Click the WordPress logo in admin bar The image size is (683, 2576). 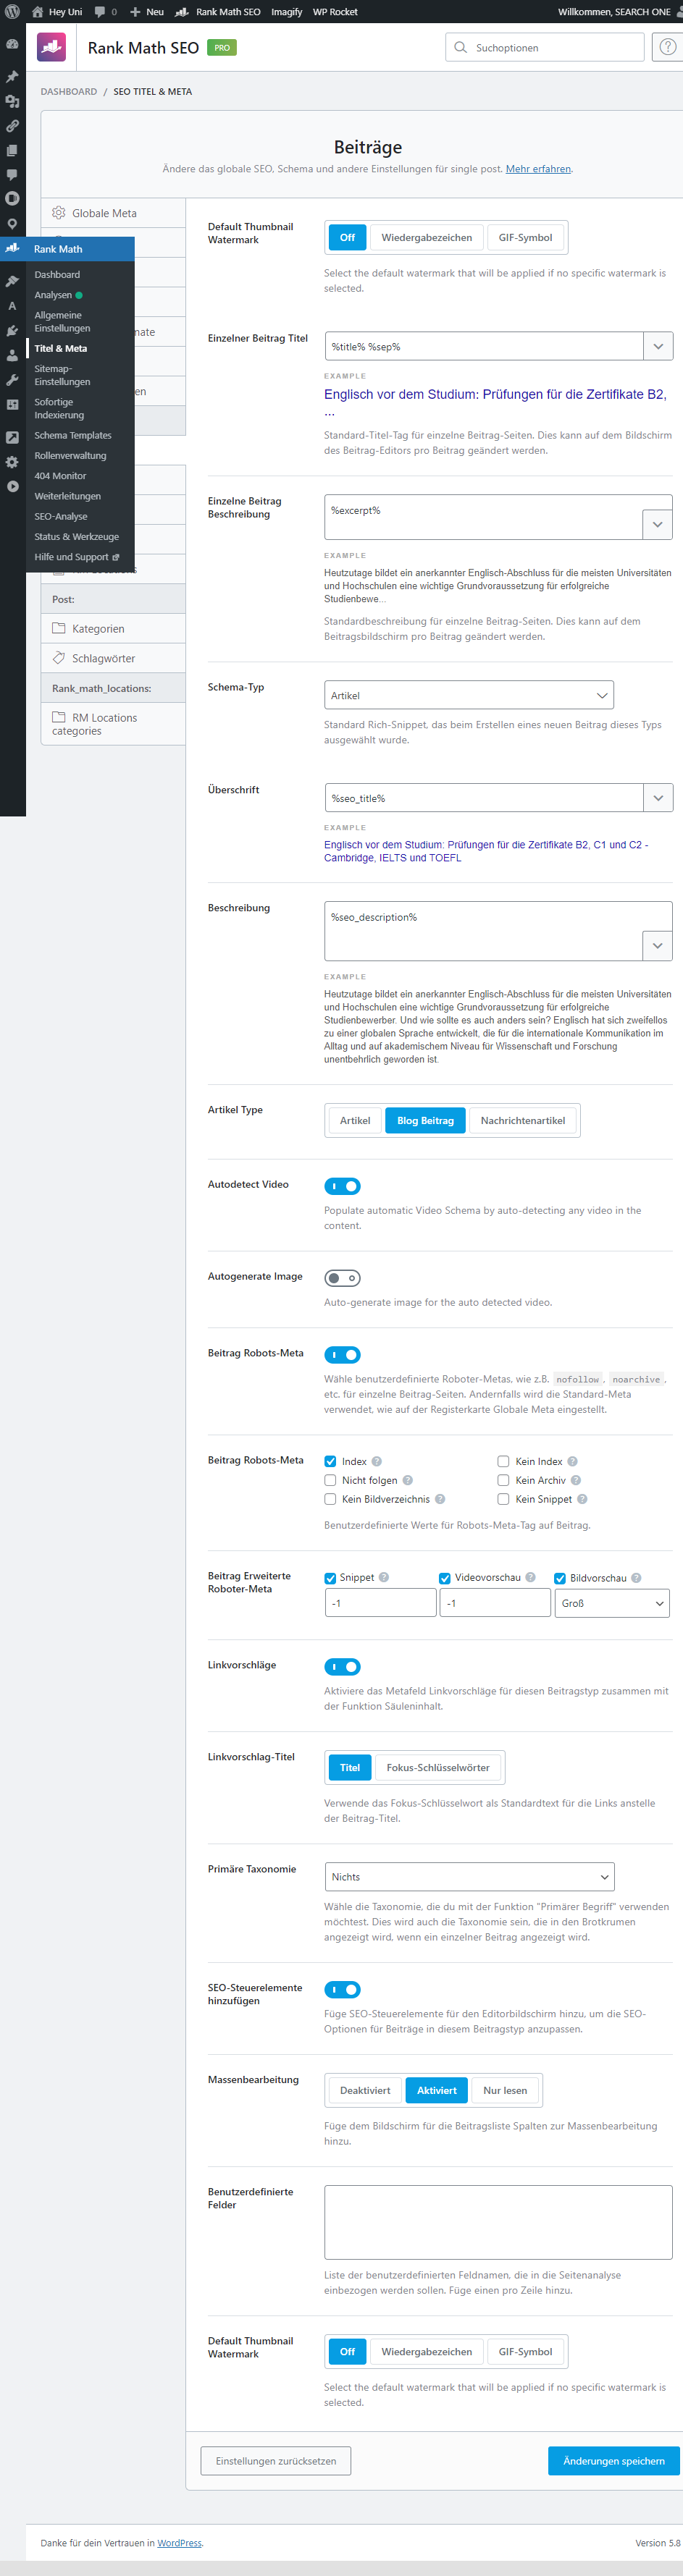coord(12,12)
